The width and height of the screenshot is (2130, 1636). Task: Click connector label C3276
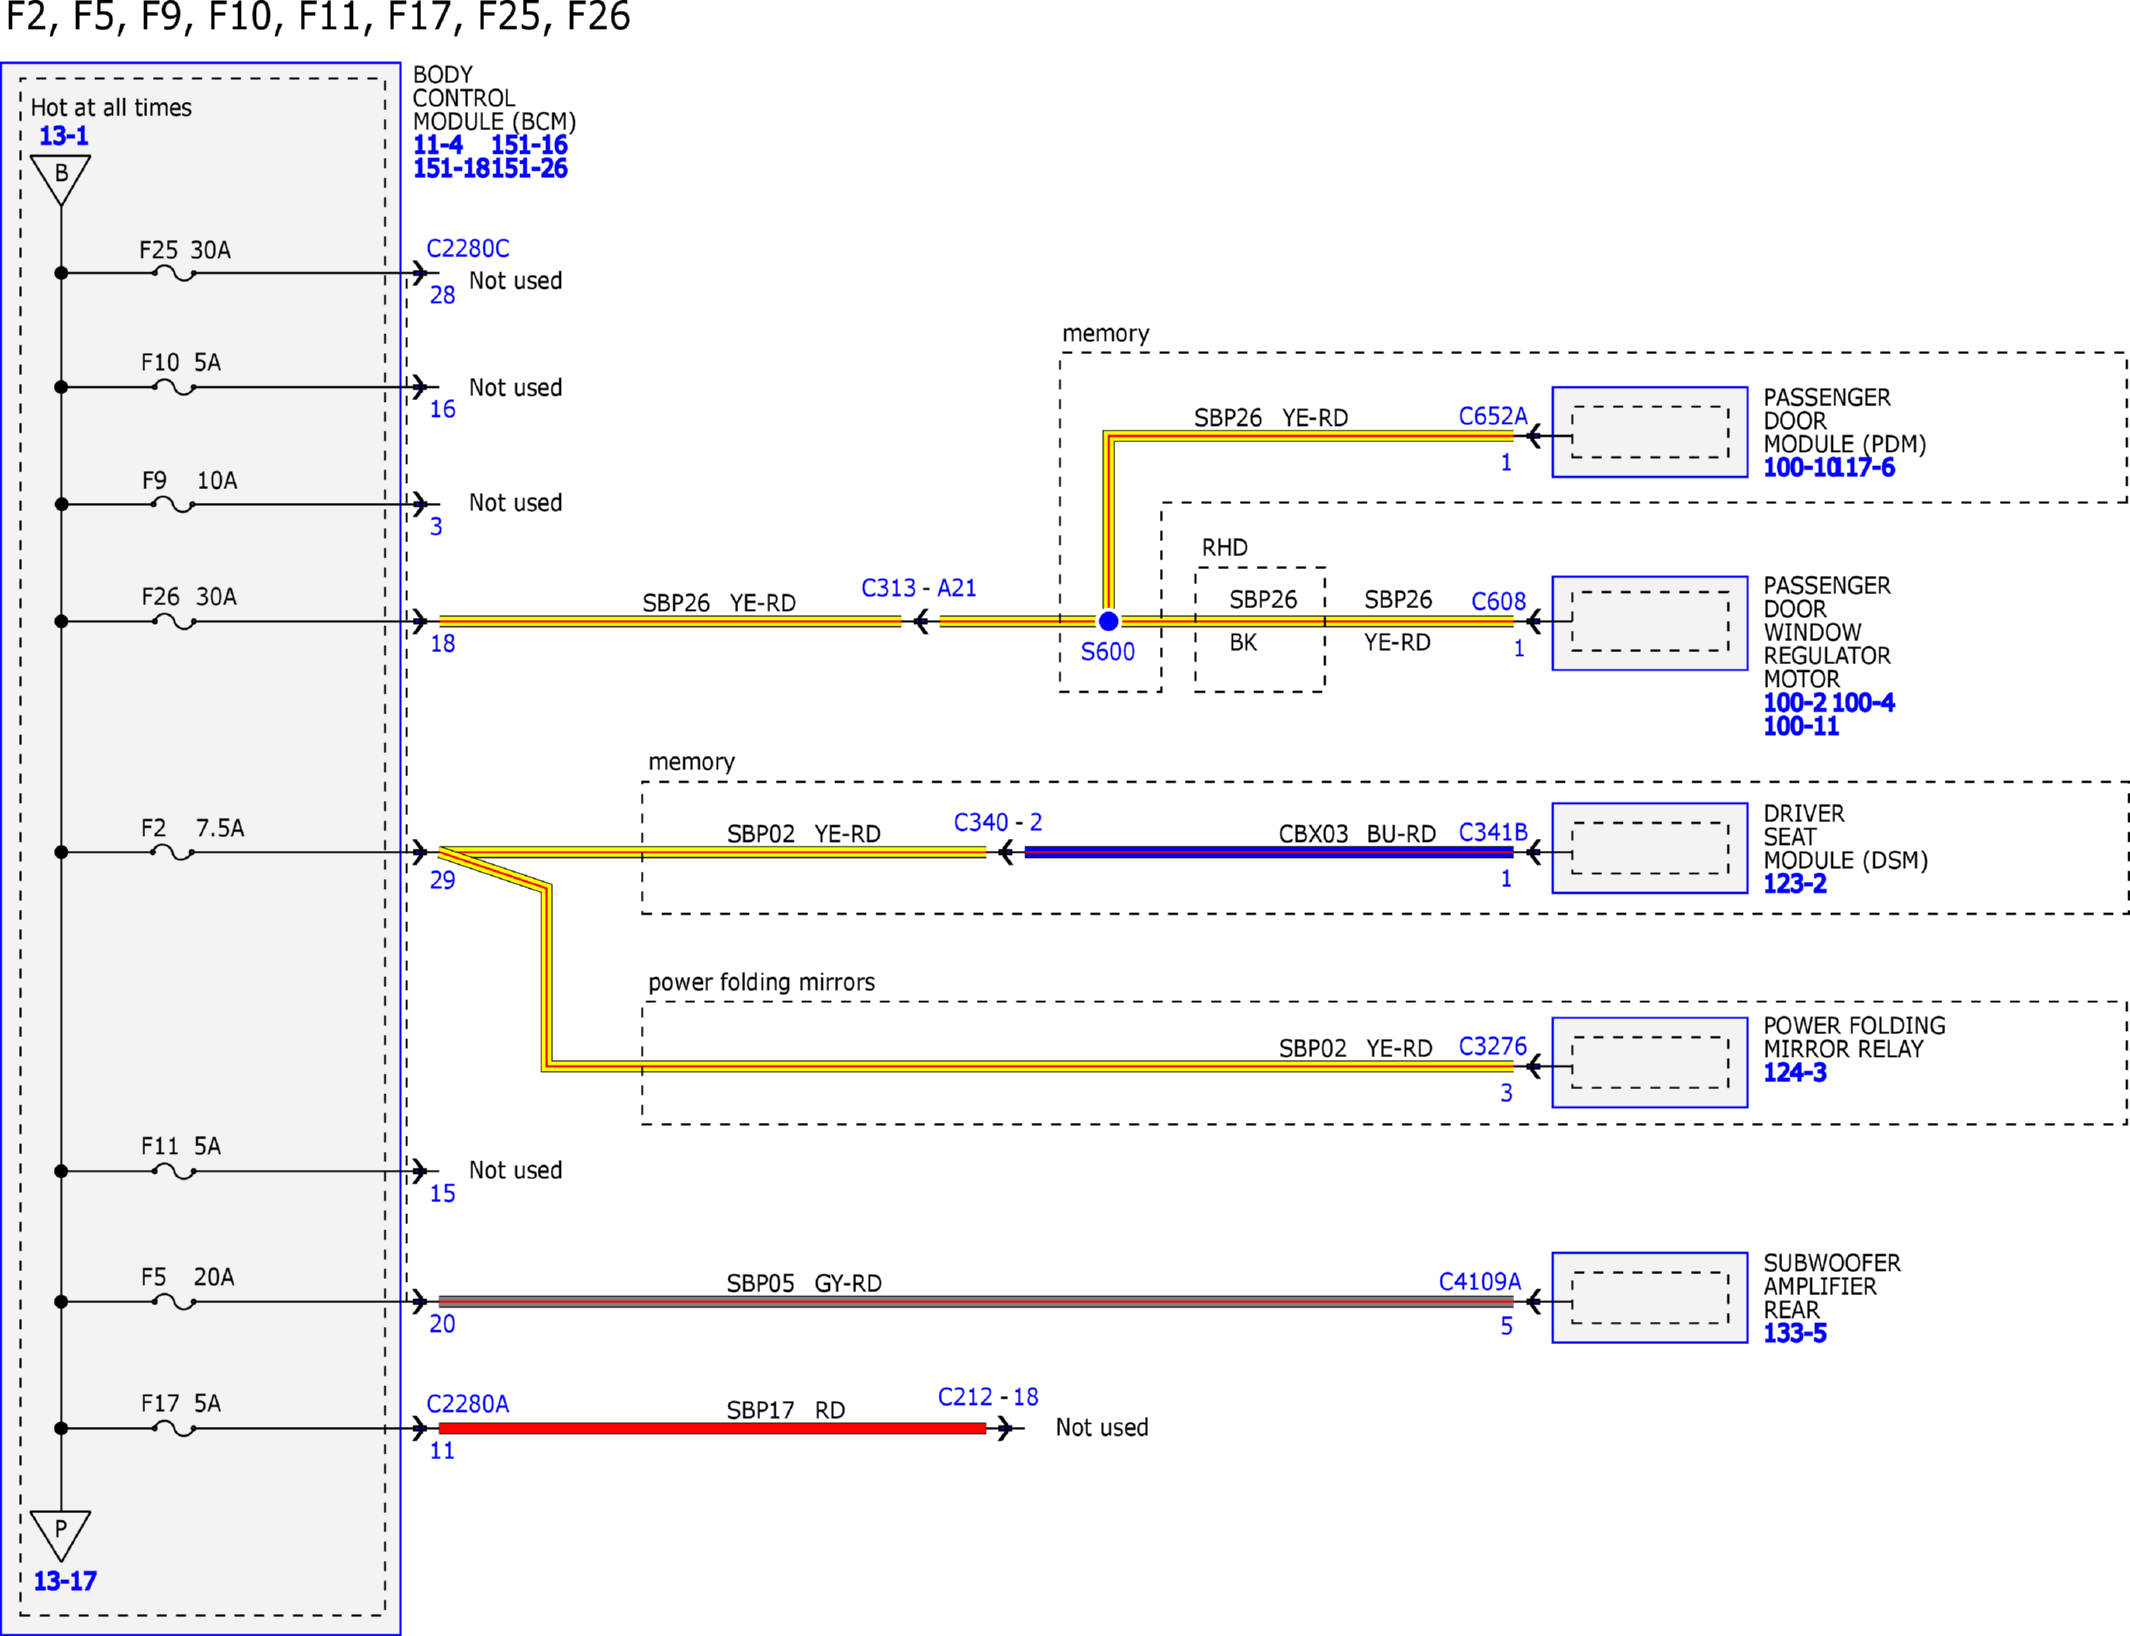pos(1493,1046)
